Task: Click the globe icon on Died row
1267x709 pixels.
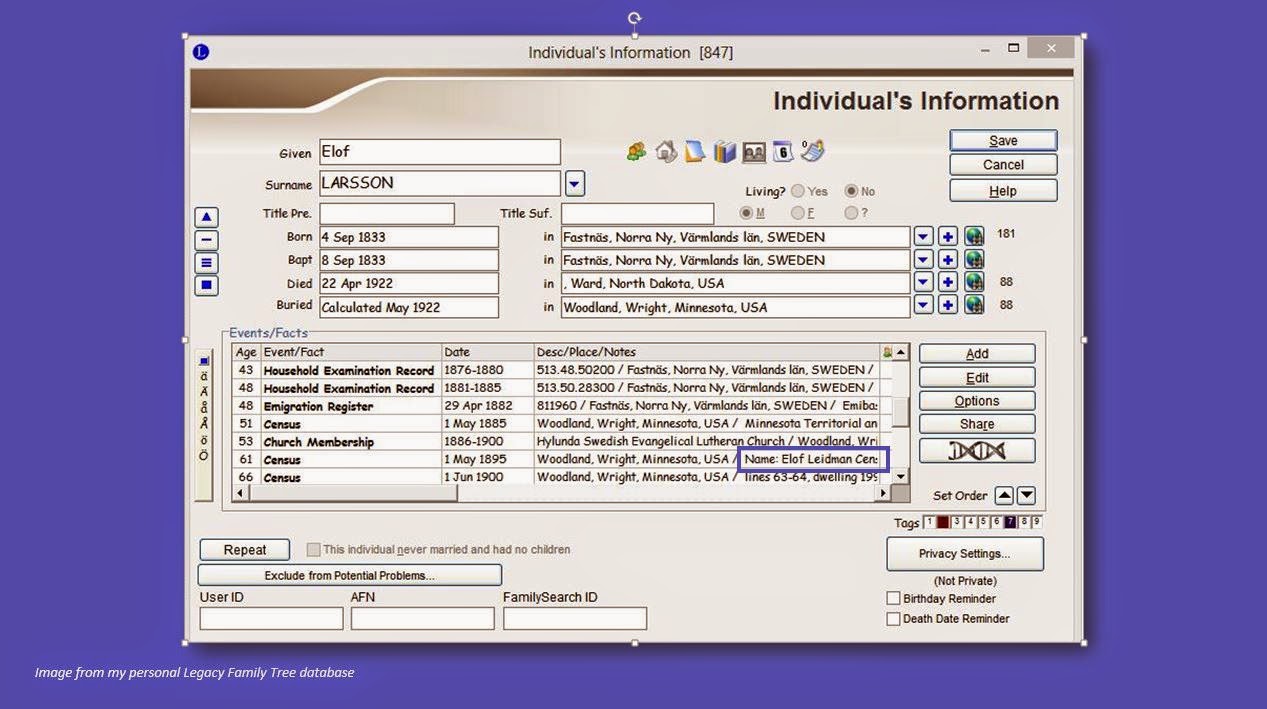Action: tap(974, 283)
